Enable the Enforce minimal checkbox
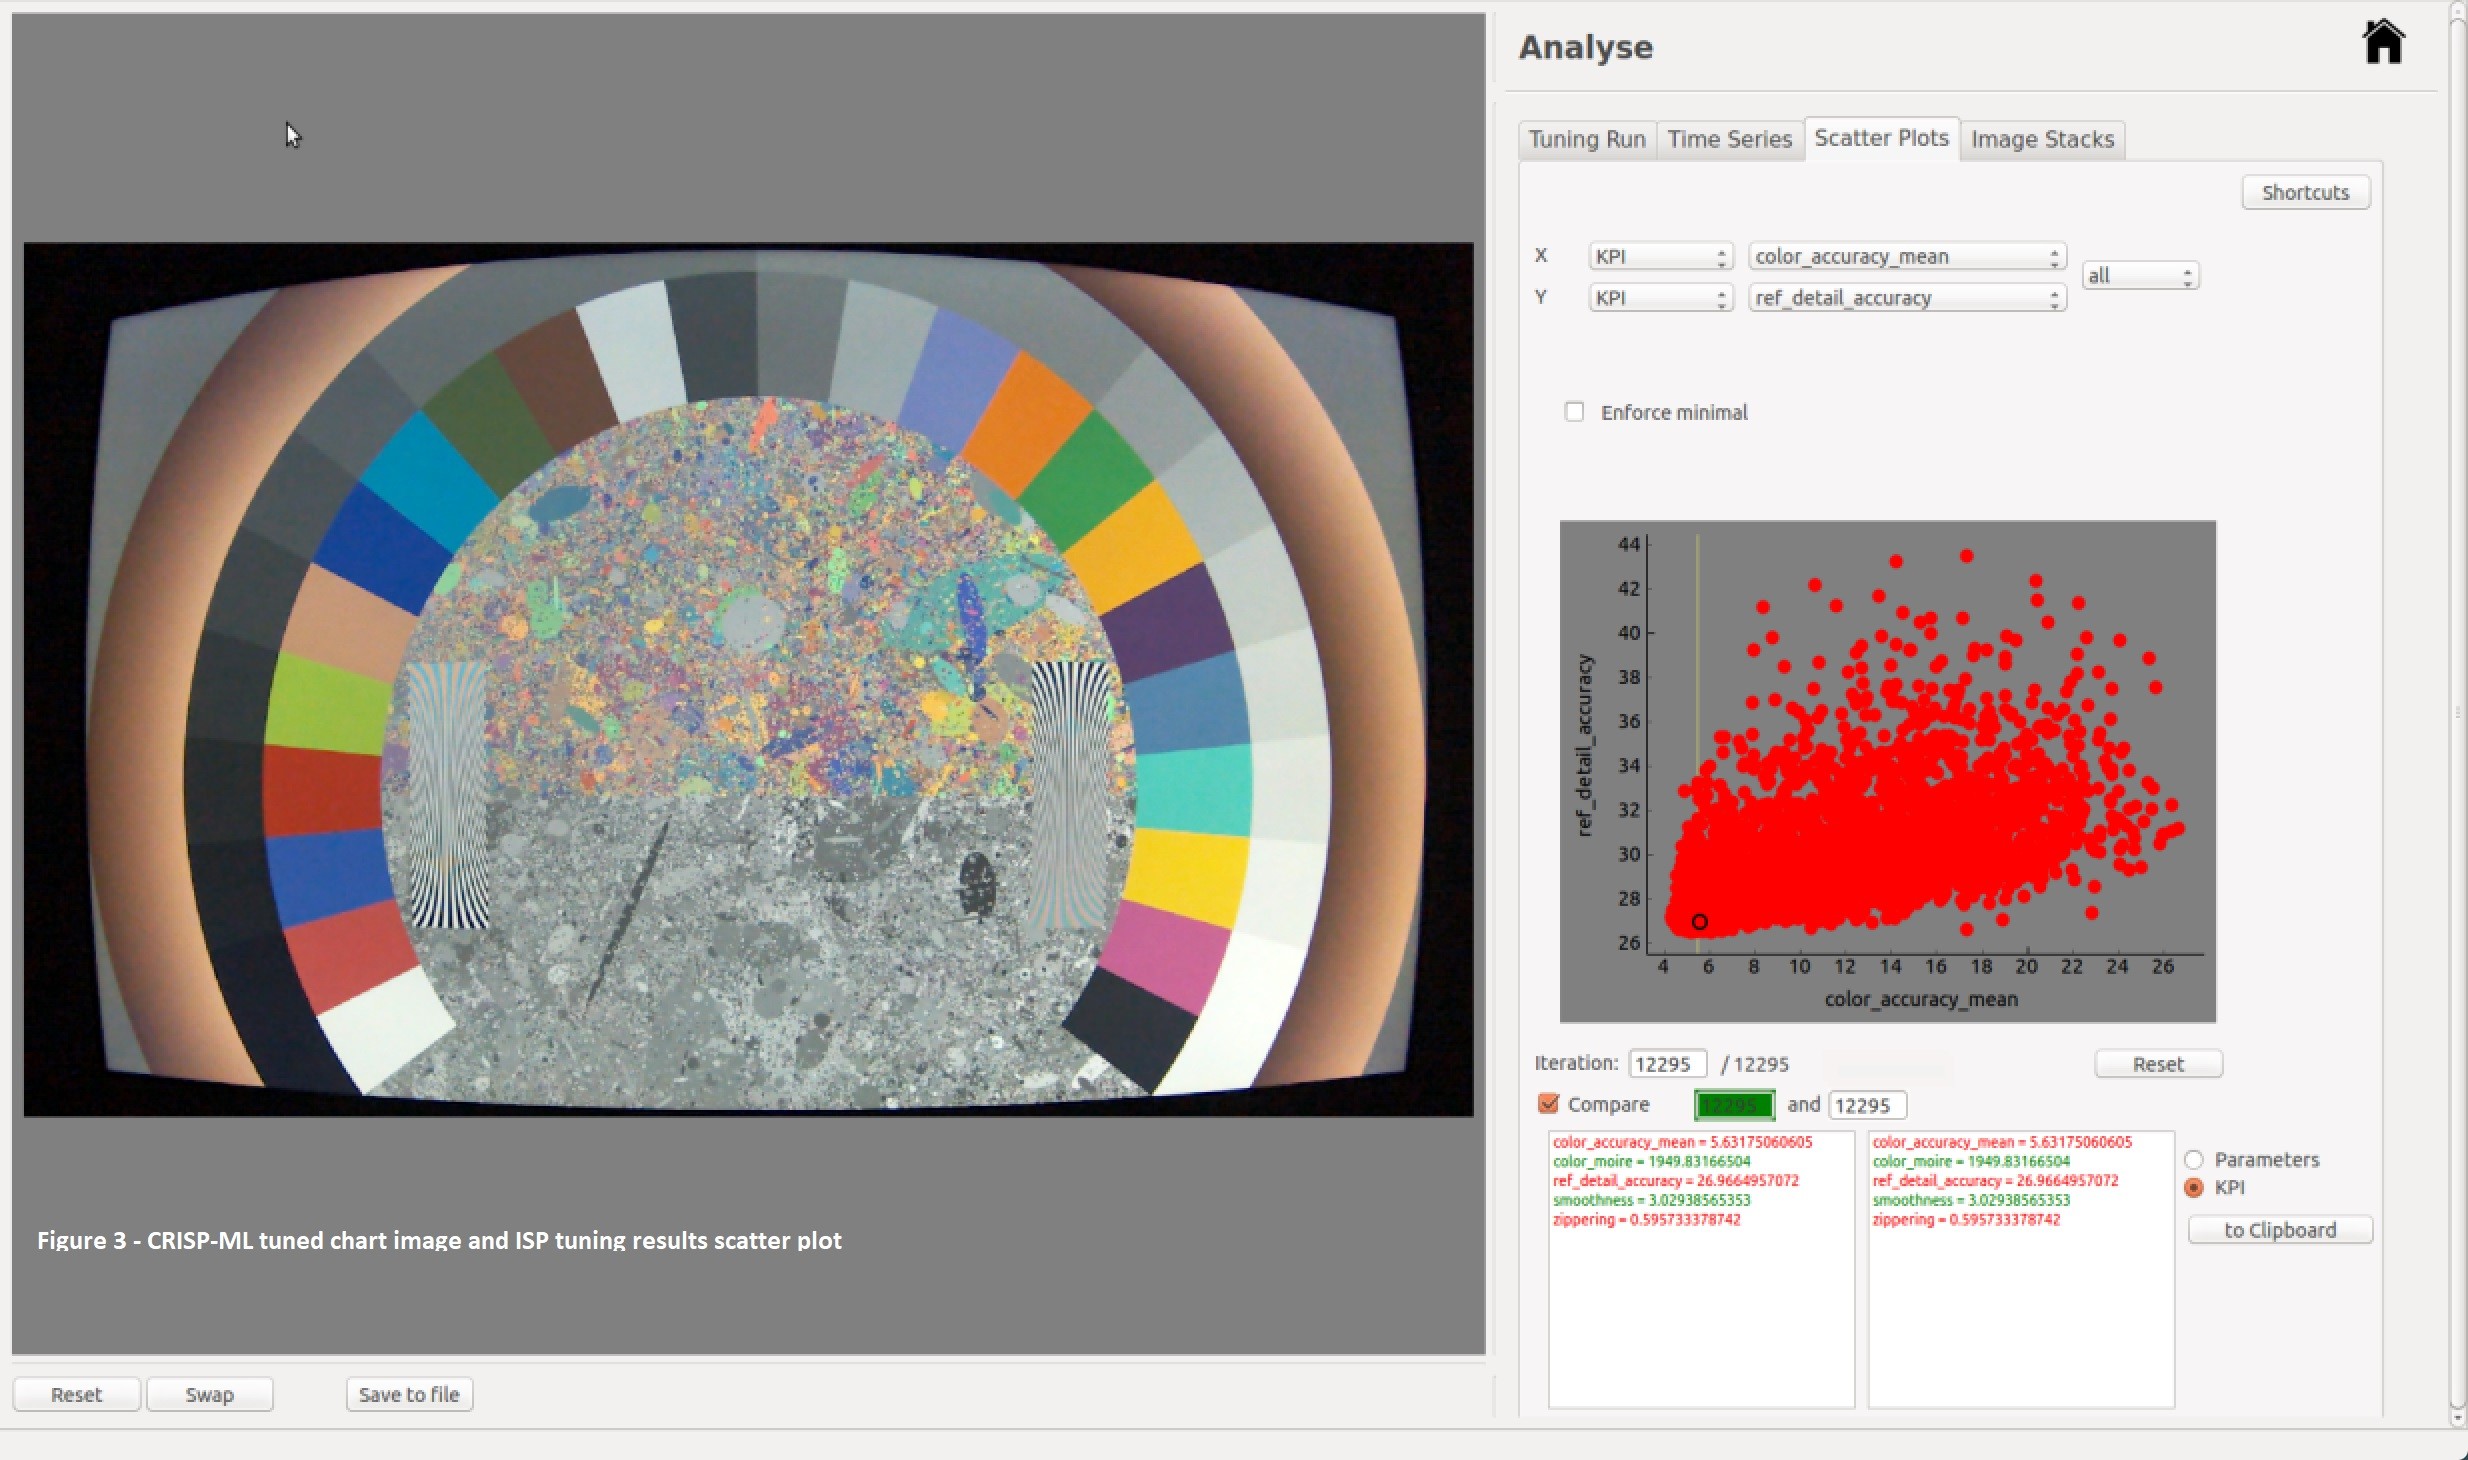The width and height of the screenshot is (2468, 1460). coord(1575,412)
